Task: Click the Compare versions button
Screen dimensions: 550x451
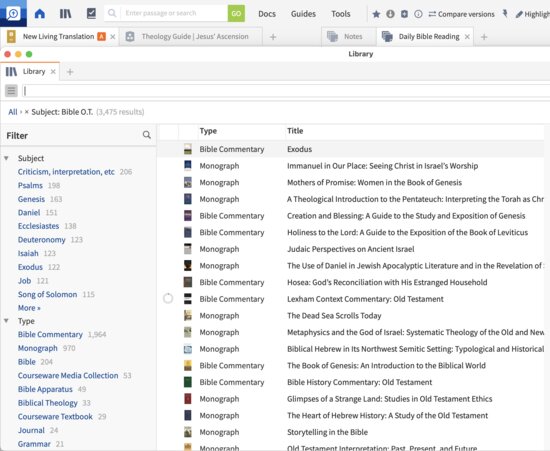Action: [x=461, y=14]
